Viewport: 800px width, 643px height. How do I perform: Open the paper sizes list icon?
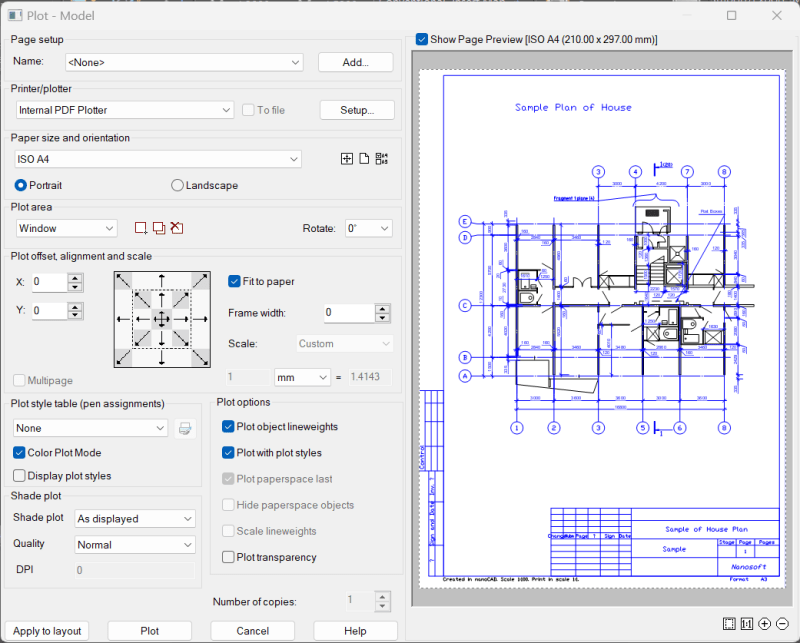380,158
